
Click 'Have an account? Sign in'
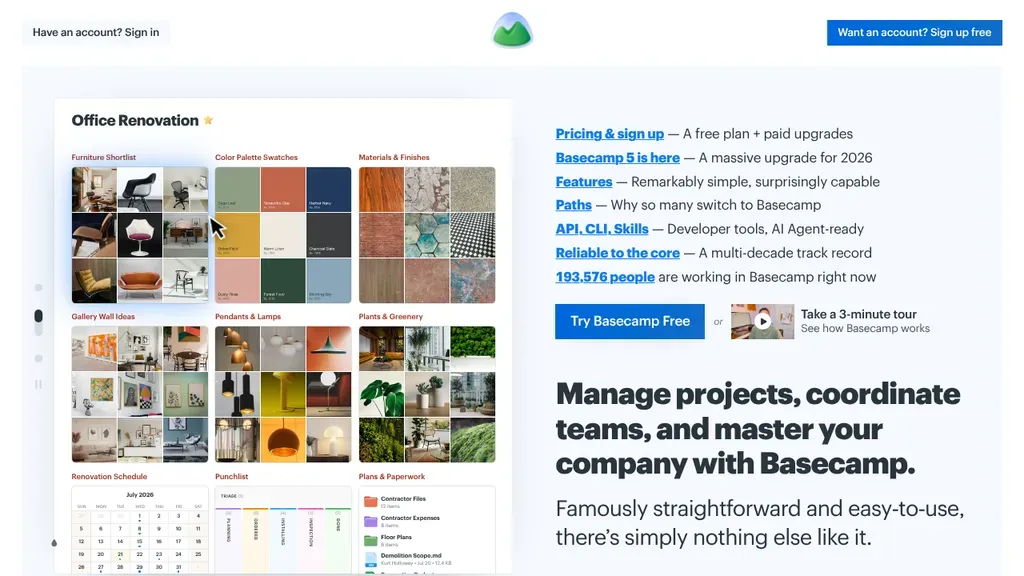coord(96,32)
